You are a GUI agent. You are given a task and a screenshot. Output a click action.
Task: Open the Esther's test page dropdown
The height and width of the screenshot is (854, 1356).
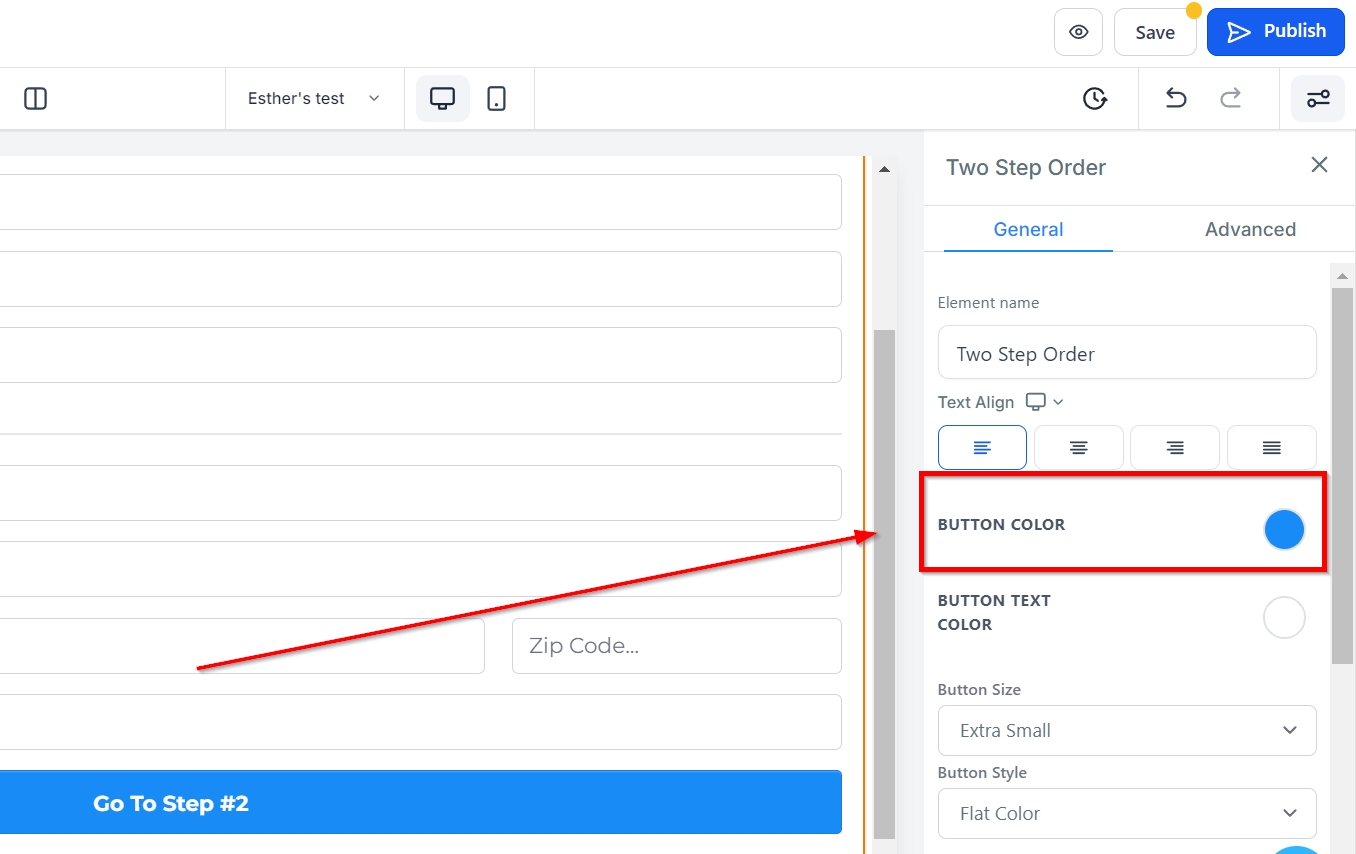[314, 98]
